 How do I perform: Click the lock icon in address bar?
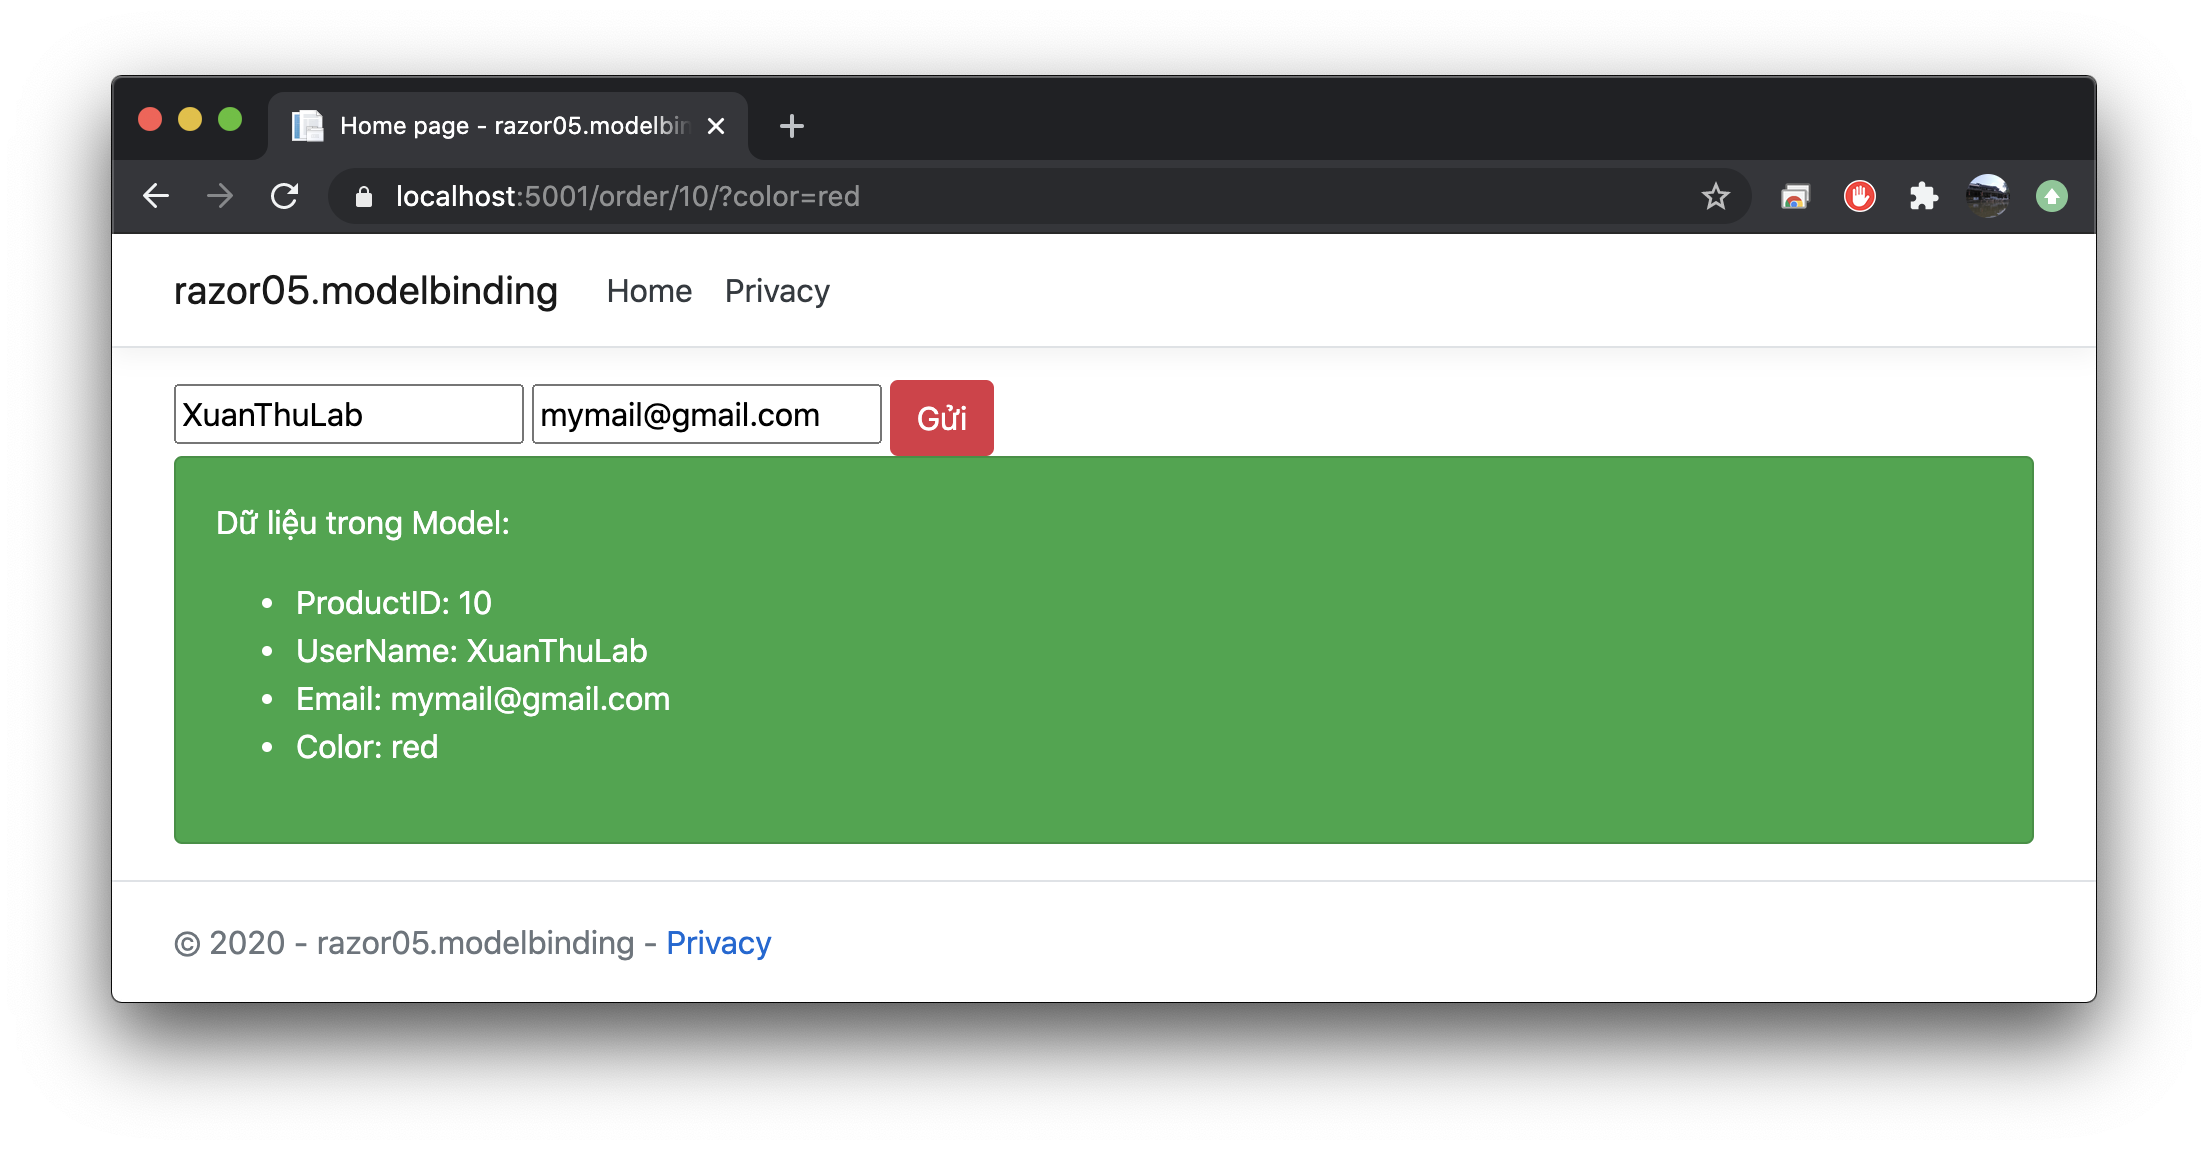point(364,197)
